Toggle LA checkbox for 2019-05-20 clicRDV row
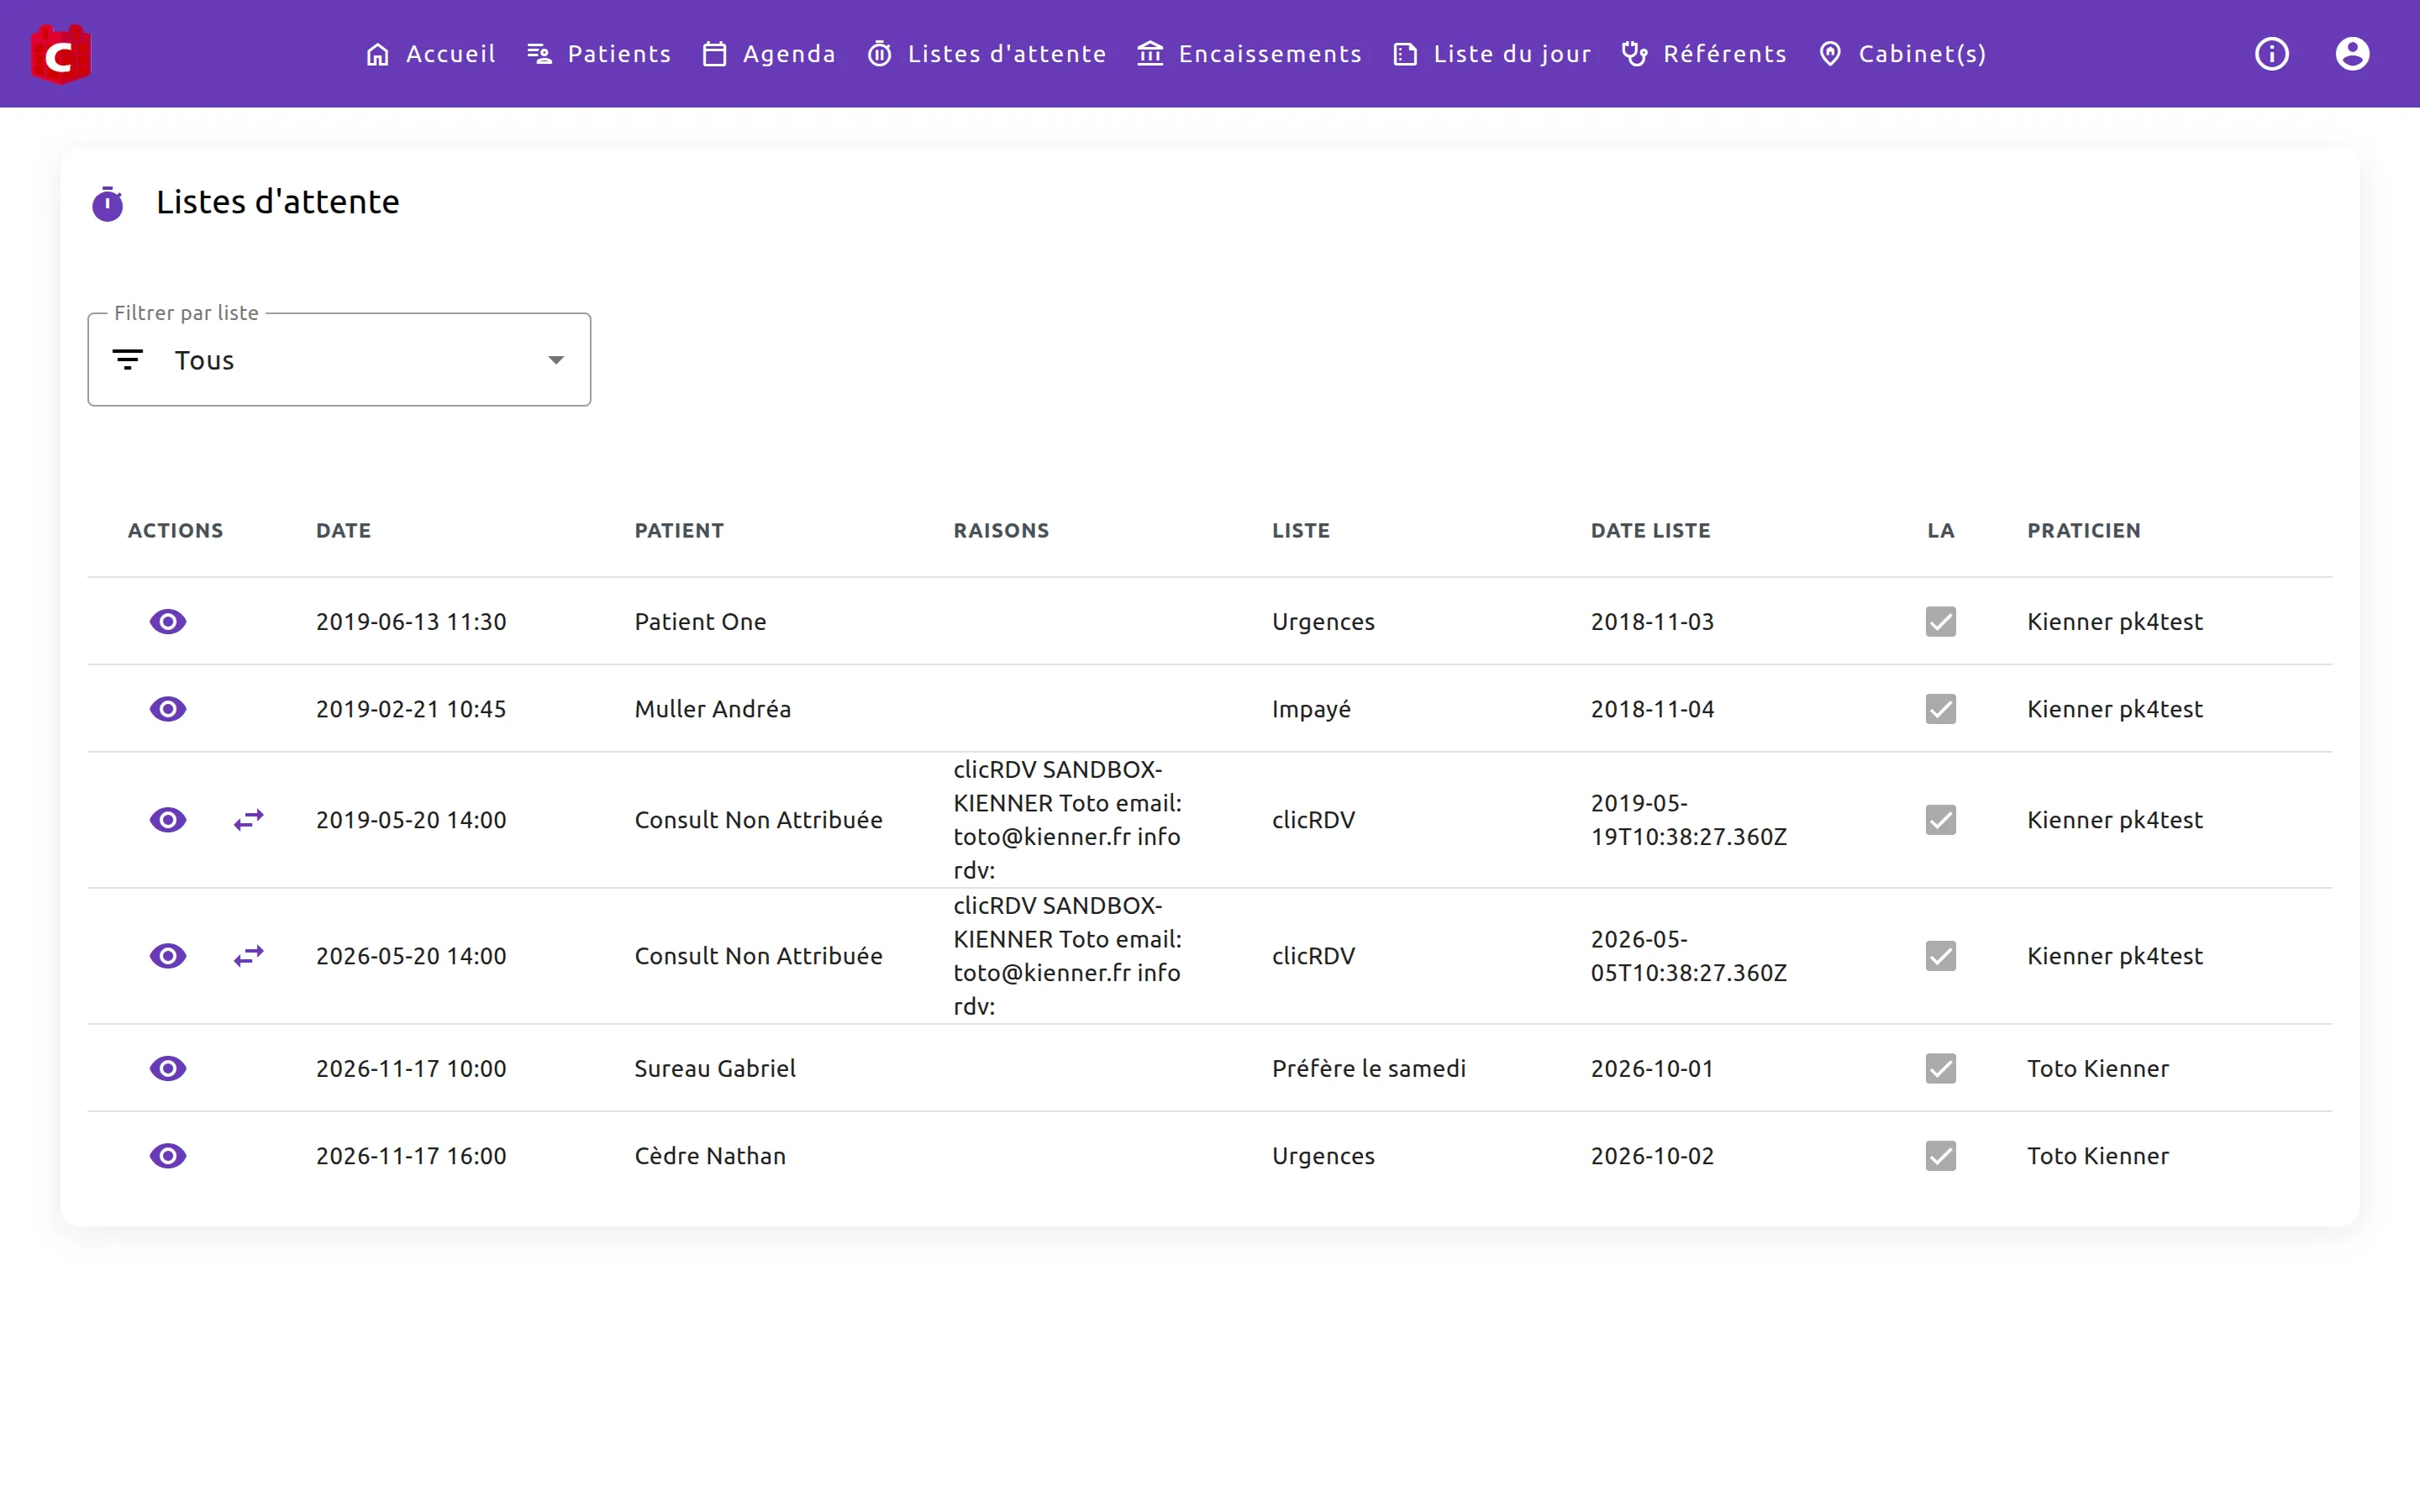This screenshot has height=1512, width=2420. 1941,820
